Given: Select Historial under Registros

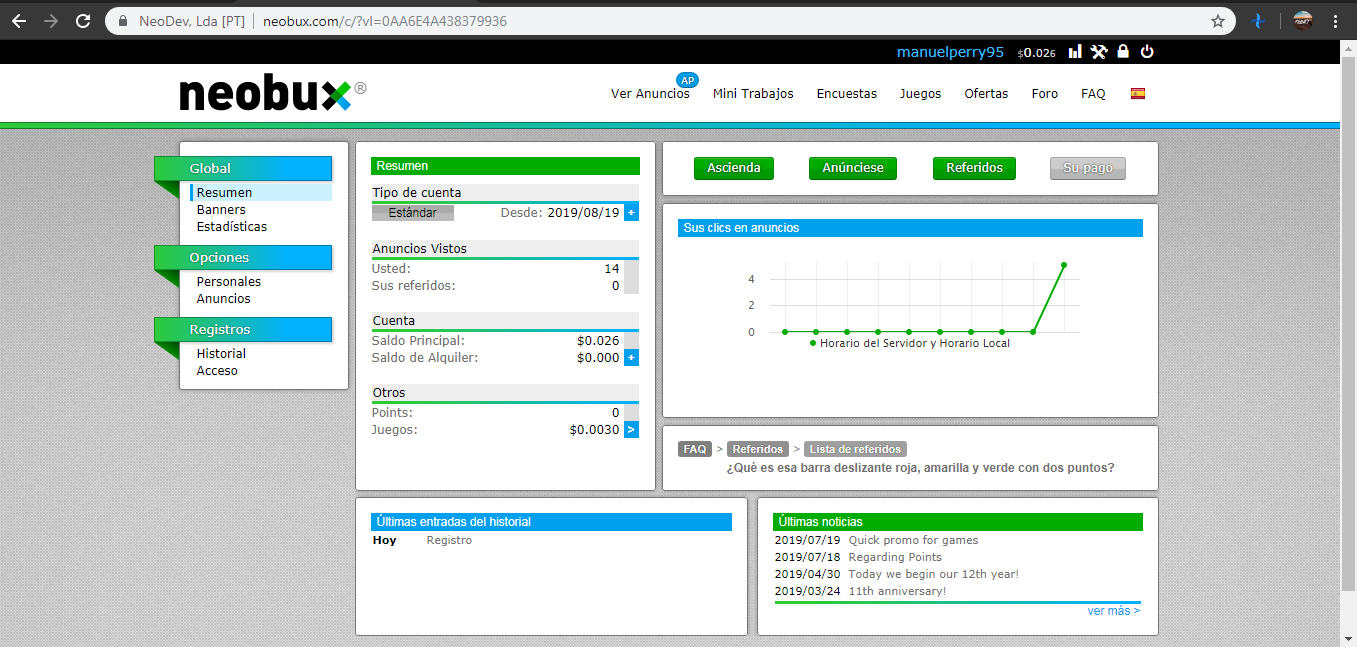Looking at the screenshot, I should pos(221,354).
